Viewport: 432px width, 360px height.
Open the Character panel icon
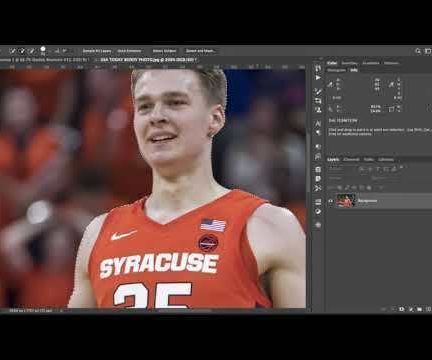coord(318,123)
